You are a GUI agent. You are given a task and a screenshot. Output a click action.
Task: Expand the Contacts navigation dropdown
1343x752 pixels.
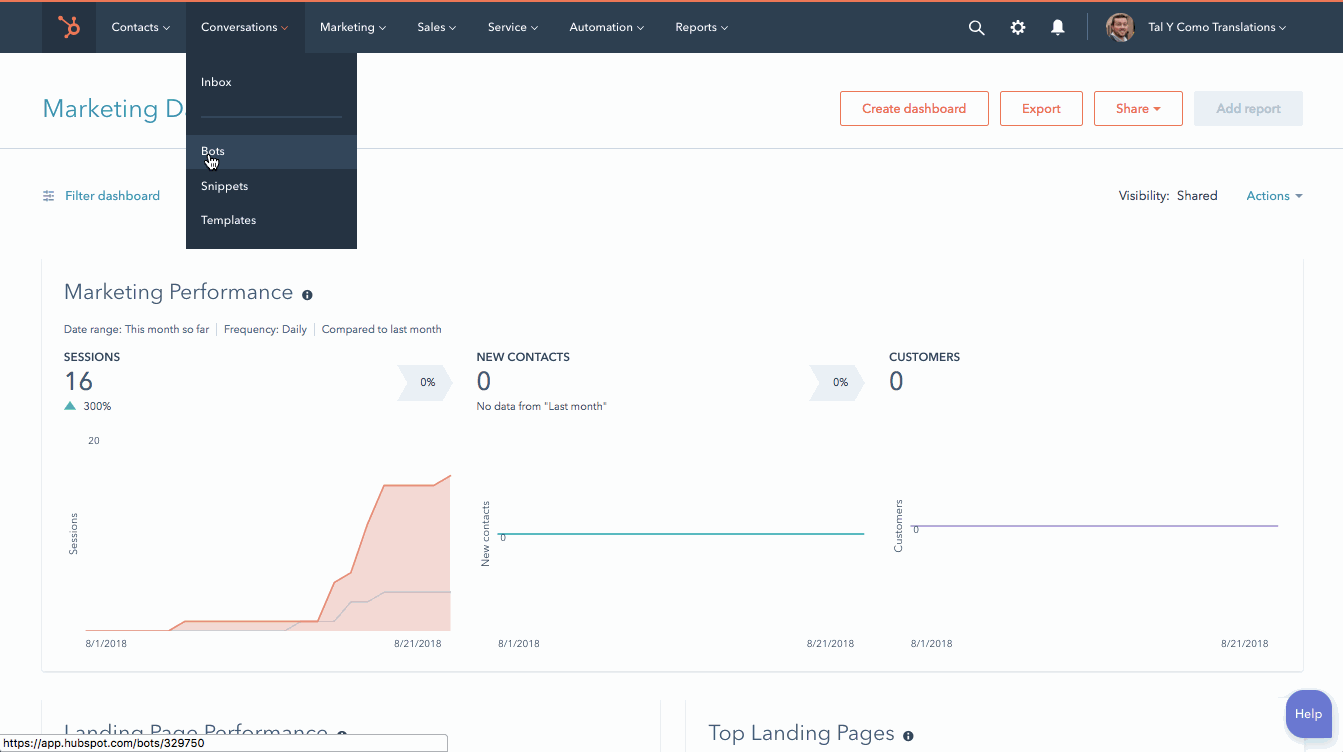pyautogui.click(x=140, y=27)
